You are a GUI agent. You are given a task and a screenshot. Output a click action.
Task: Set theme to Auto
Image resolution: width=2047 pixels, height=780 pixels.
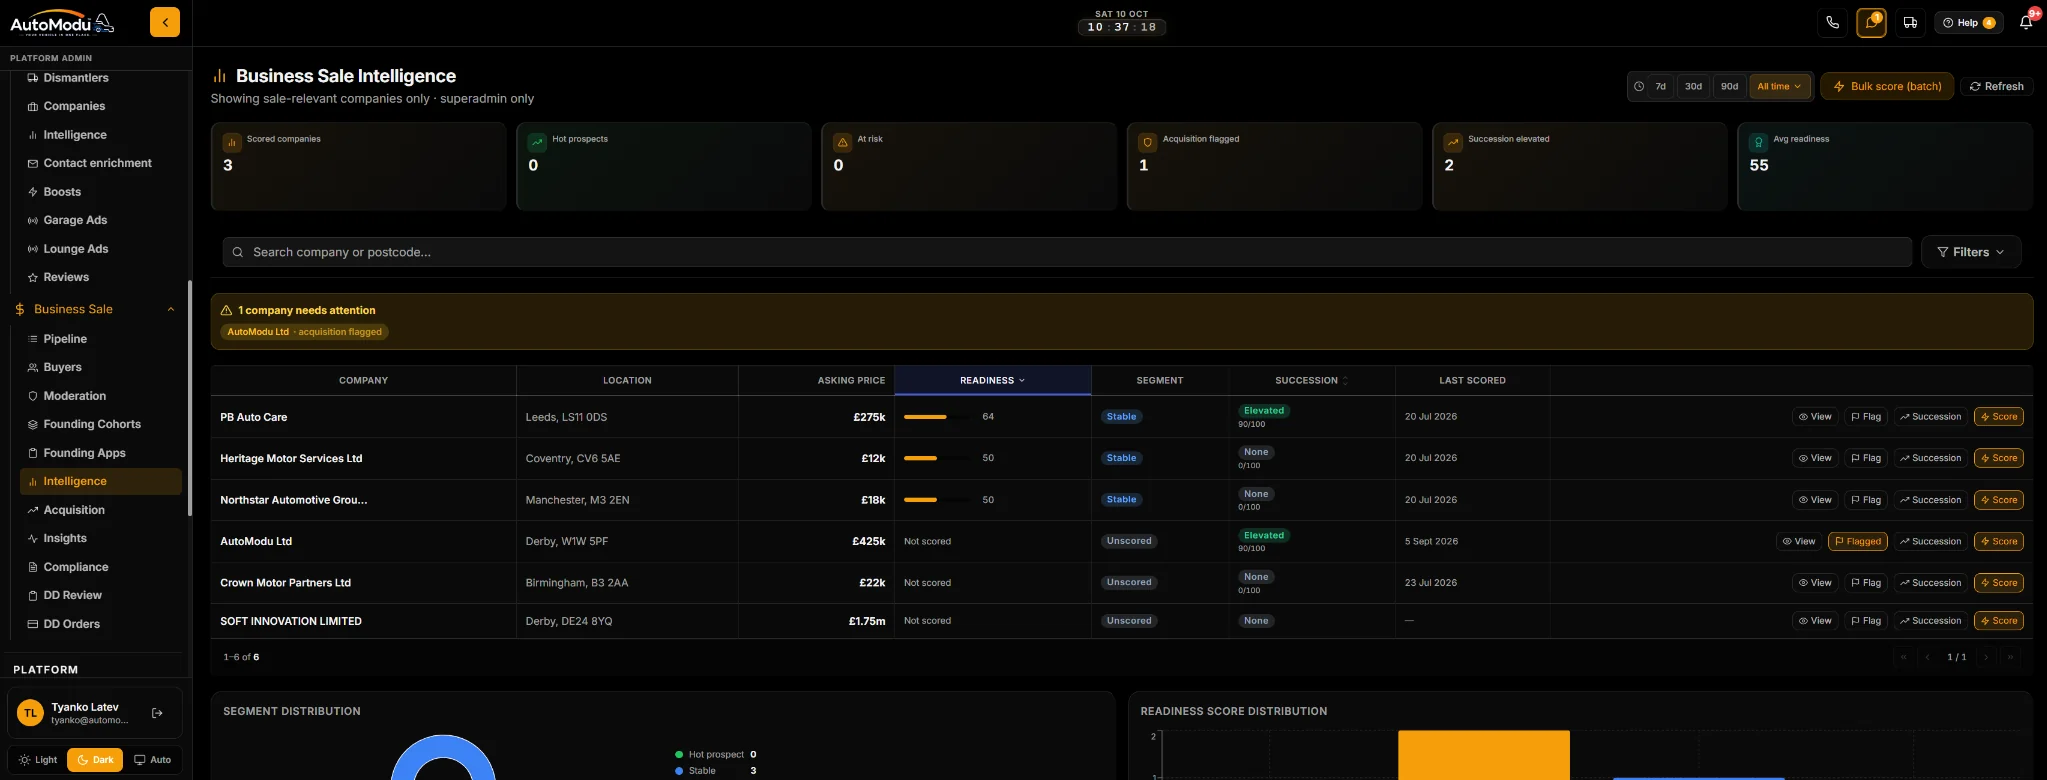(x=153, y=760)
